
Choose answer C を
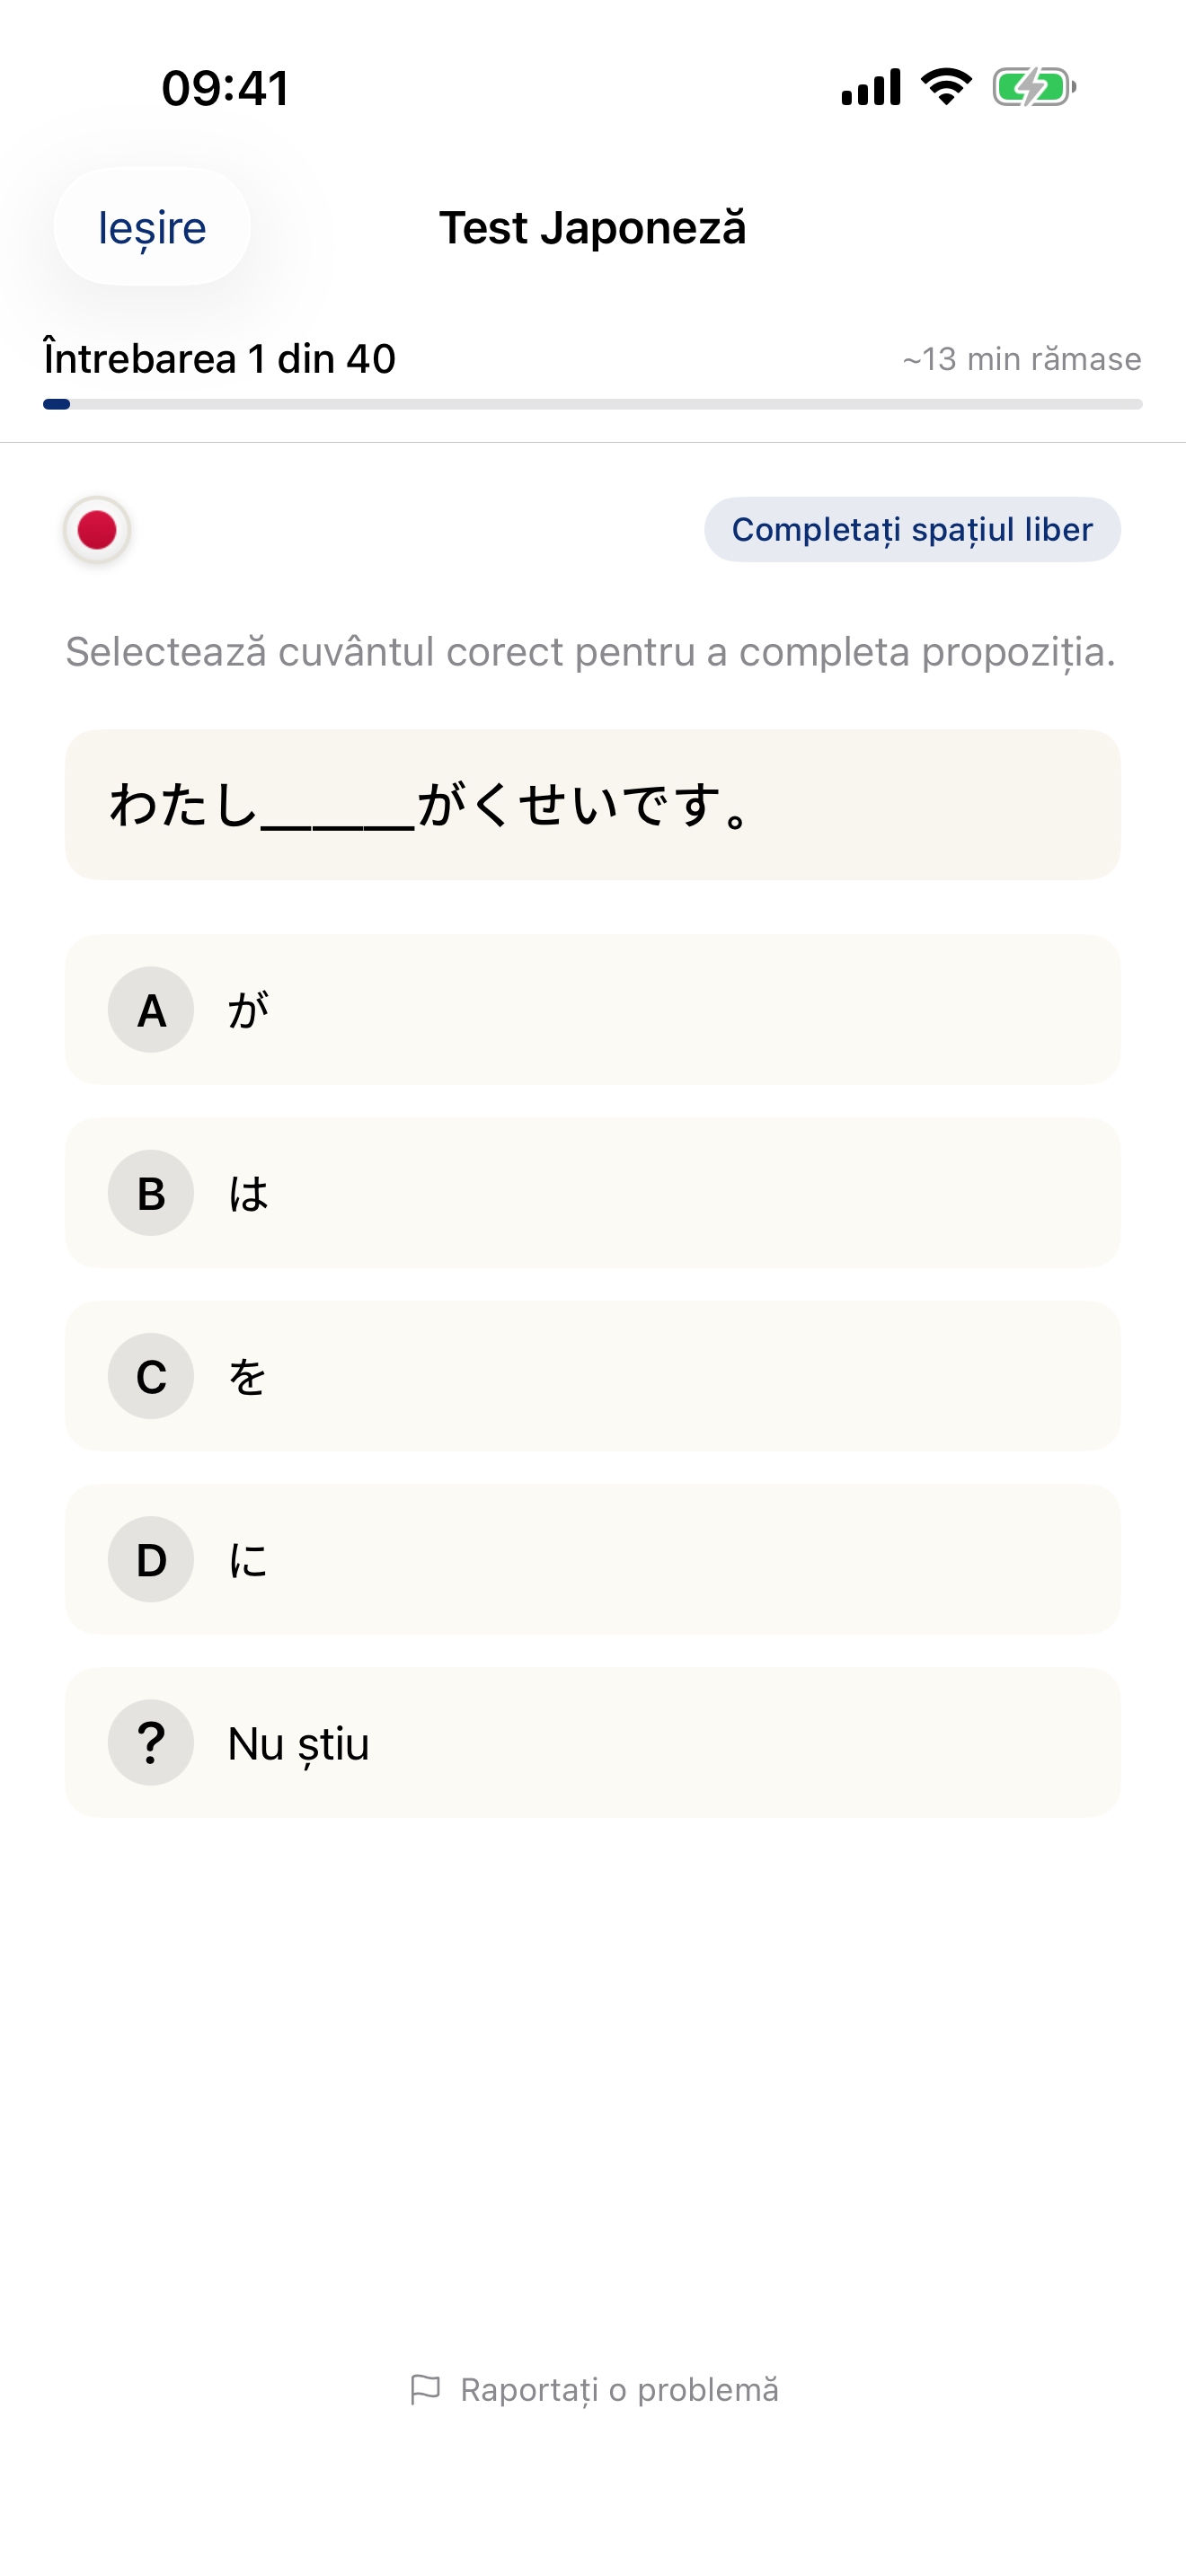pos(592,1376)
